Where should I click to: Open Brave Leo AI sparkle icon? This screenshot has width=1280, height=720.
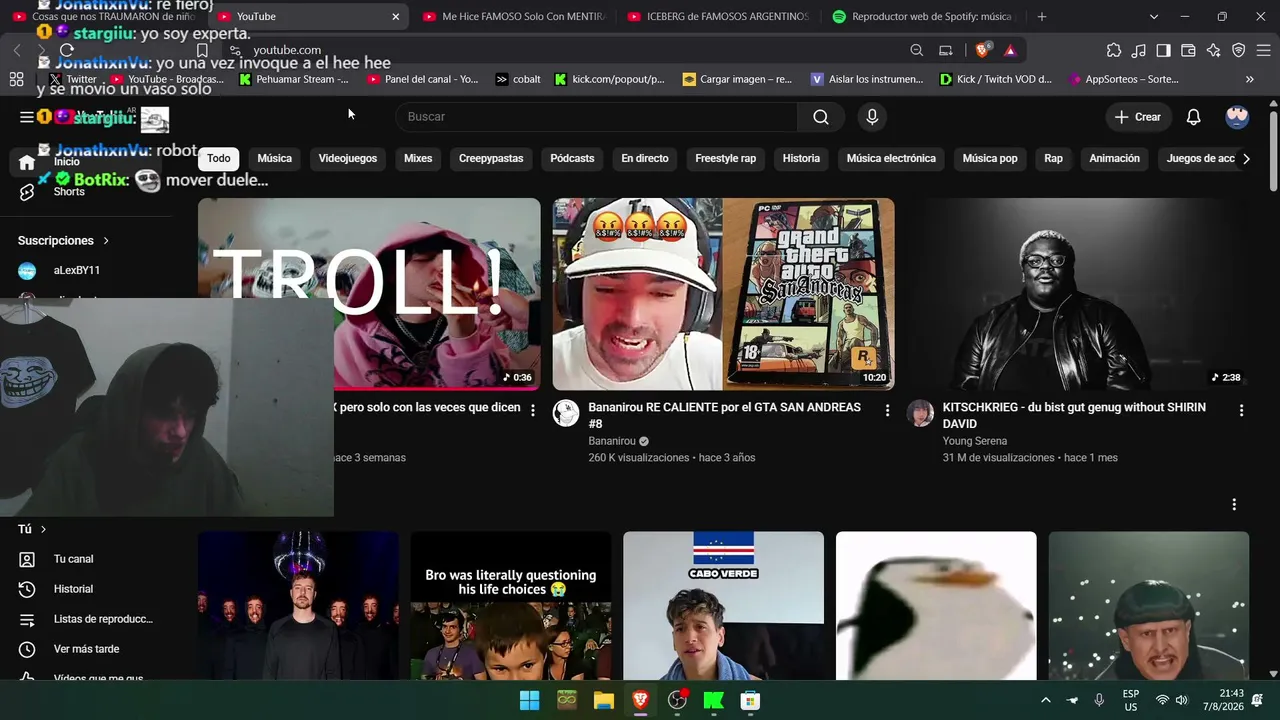coord(1214,50)
